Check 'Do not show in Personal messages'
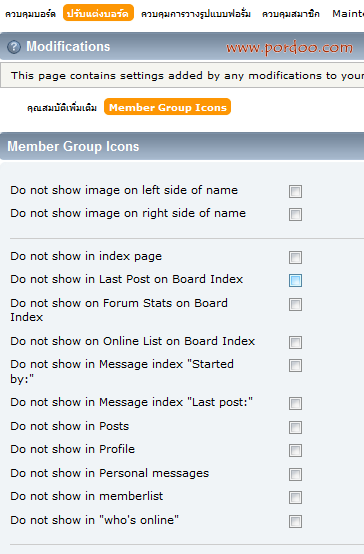364x554 pixels. (295, 475)
